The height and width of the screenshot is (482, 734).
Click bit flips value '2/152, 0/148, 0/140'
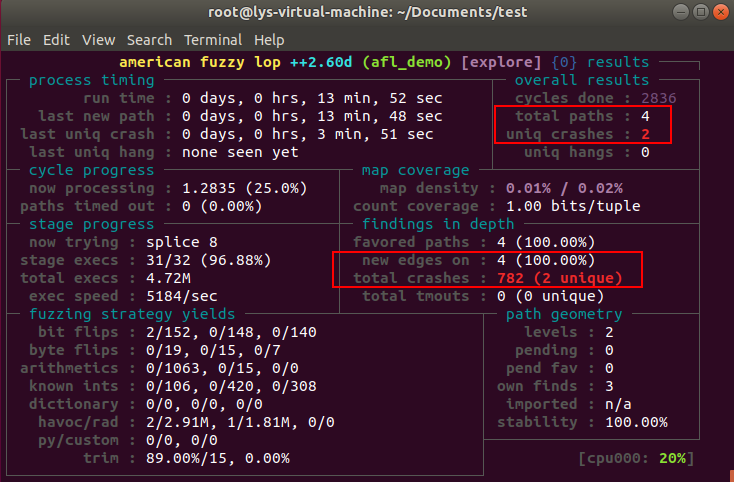click(x=231, y=332)
